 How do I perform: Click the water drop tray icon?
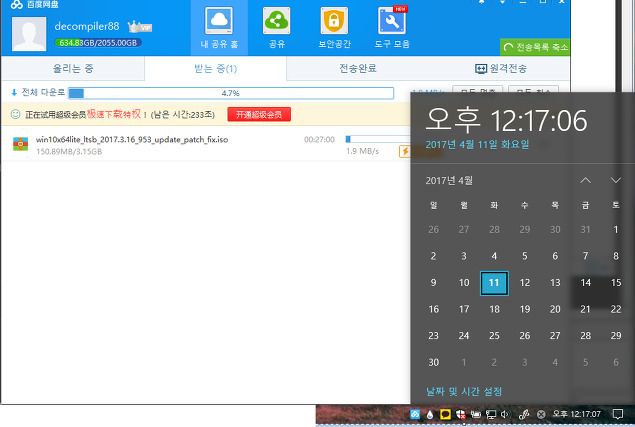(x=430, y=414)
